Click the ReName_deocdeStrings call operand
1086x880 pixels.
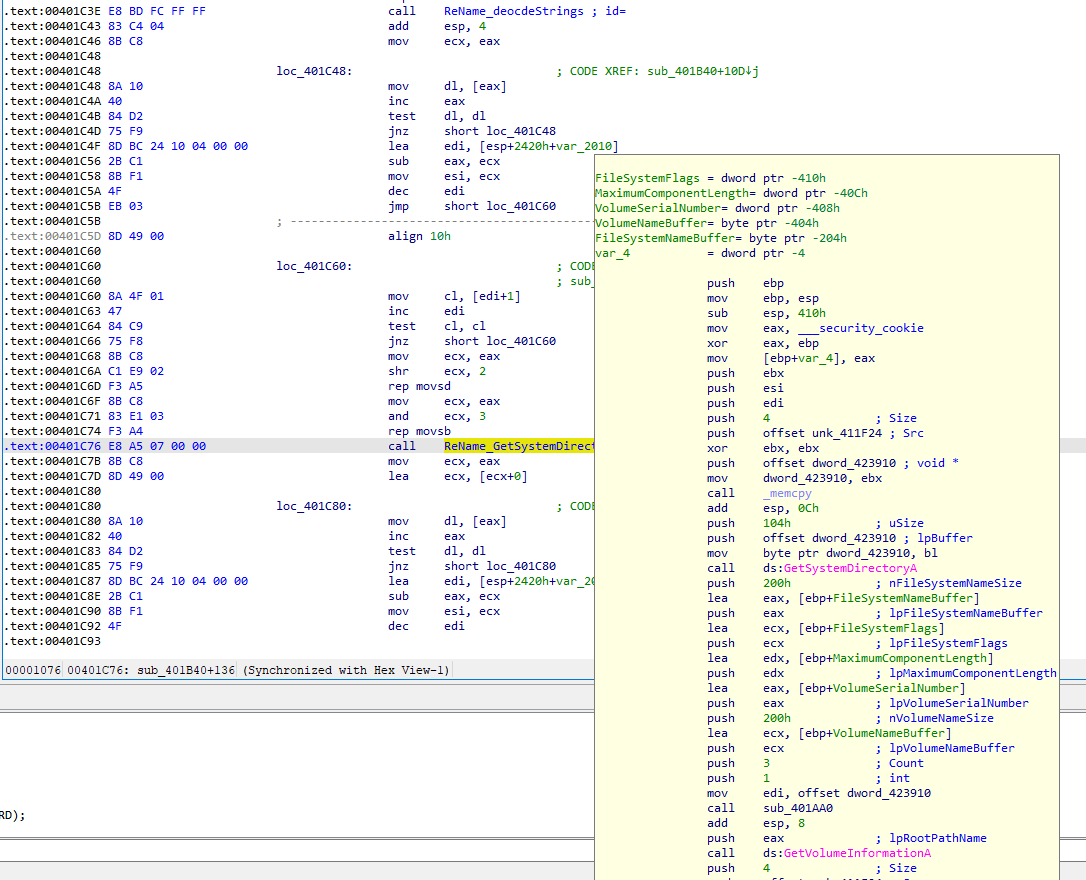tap(513, 11)
